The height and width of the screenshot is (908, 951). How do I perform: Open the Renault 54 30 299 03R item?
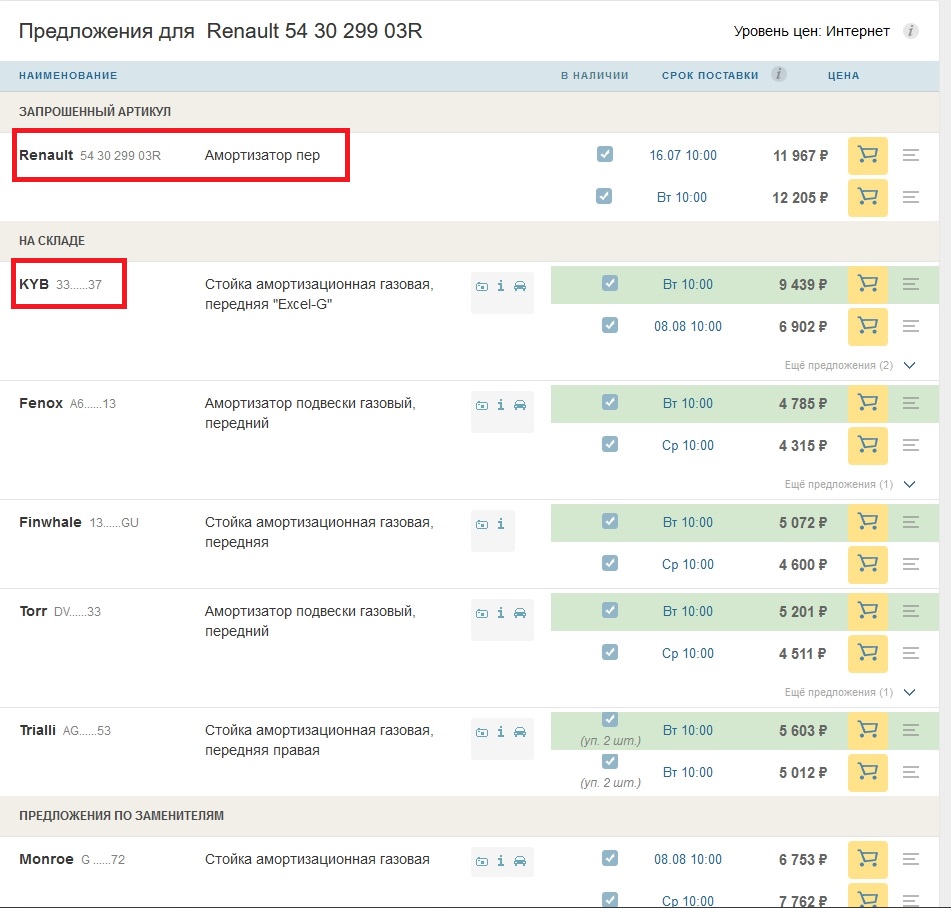(x=90, y=155)
